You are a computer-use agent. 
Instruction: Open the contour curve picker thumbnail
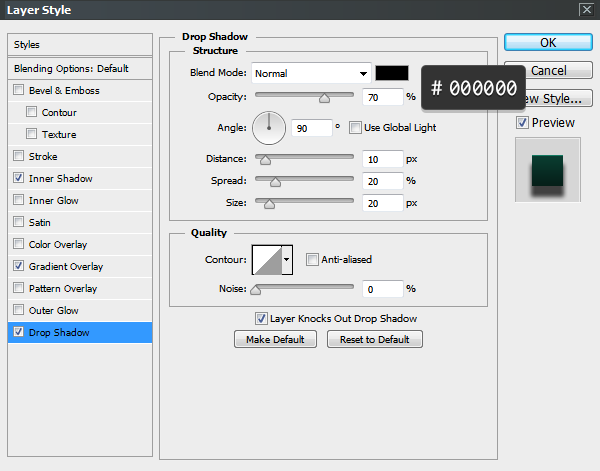(267, 260)
